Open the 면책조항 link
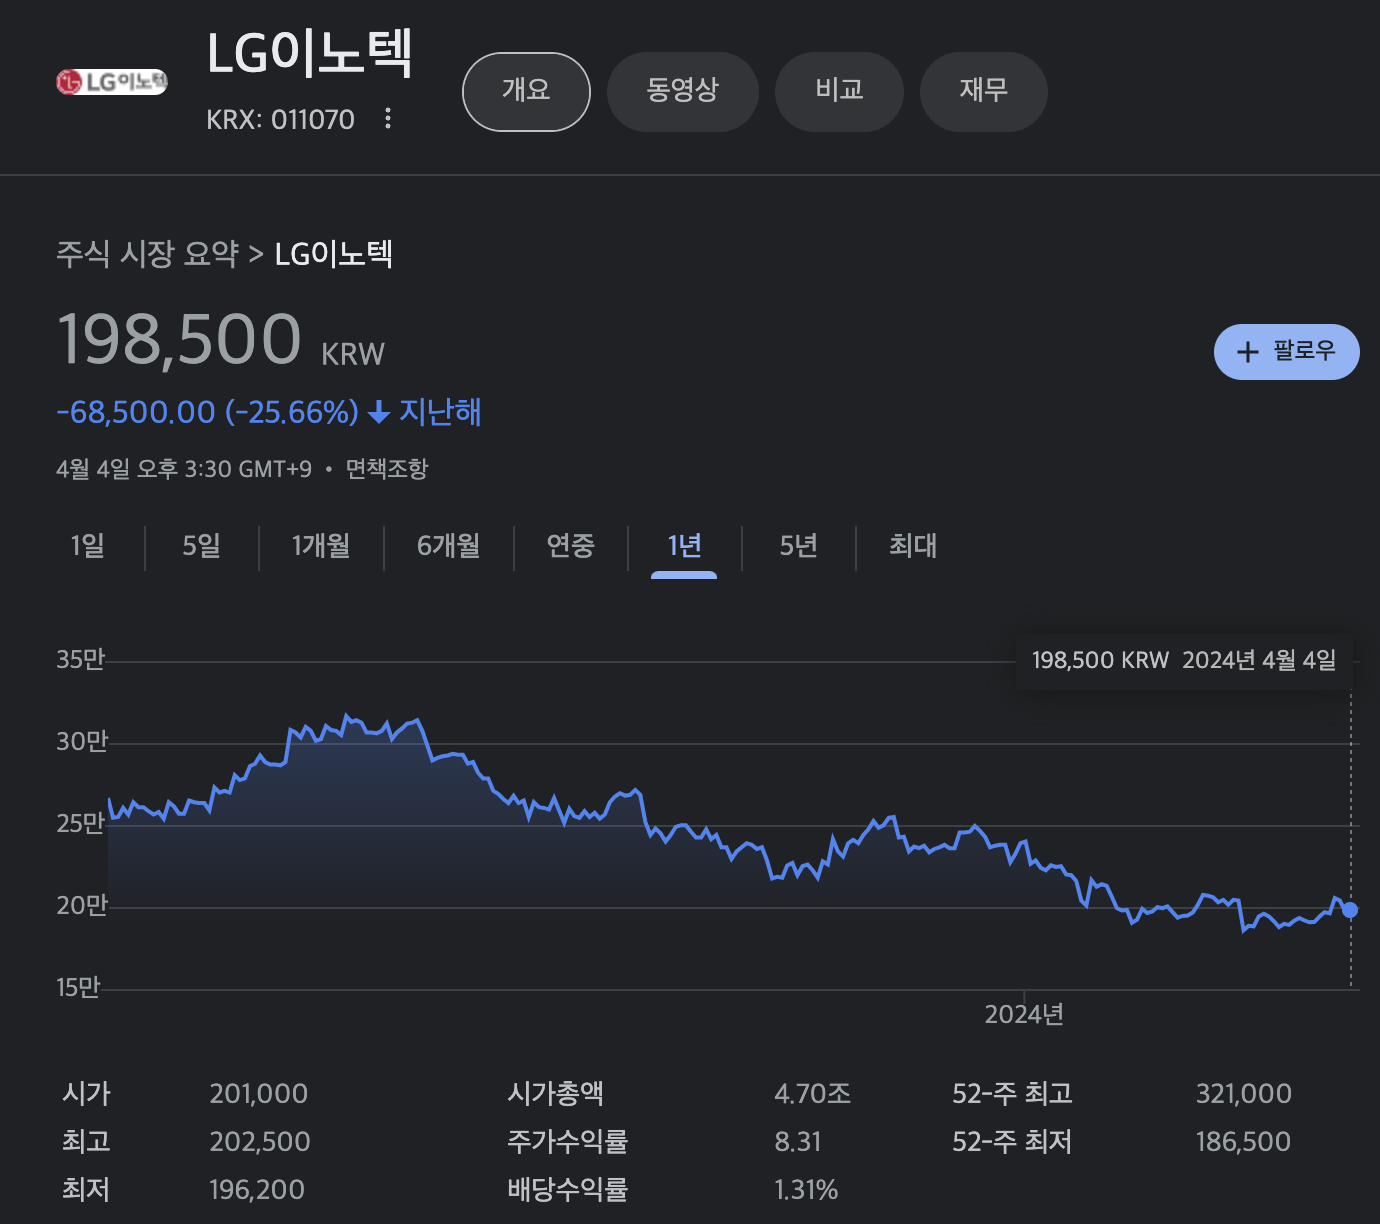 [387, 469]
